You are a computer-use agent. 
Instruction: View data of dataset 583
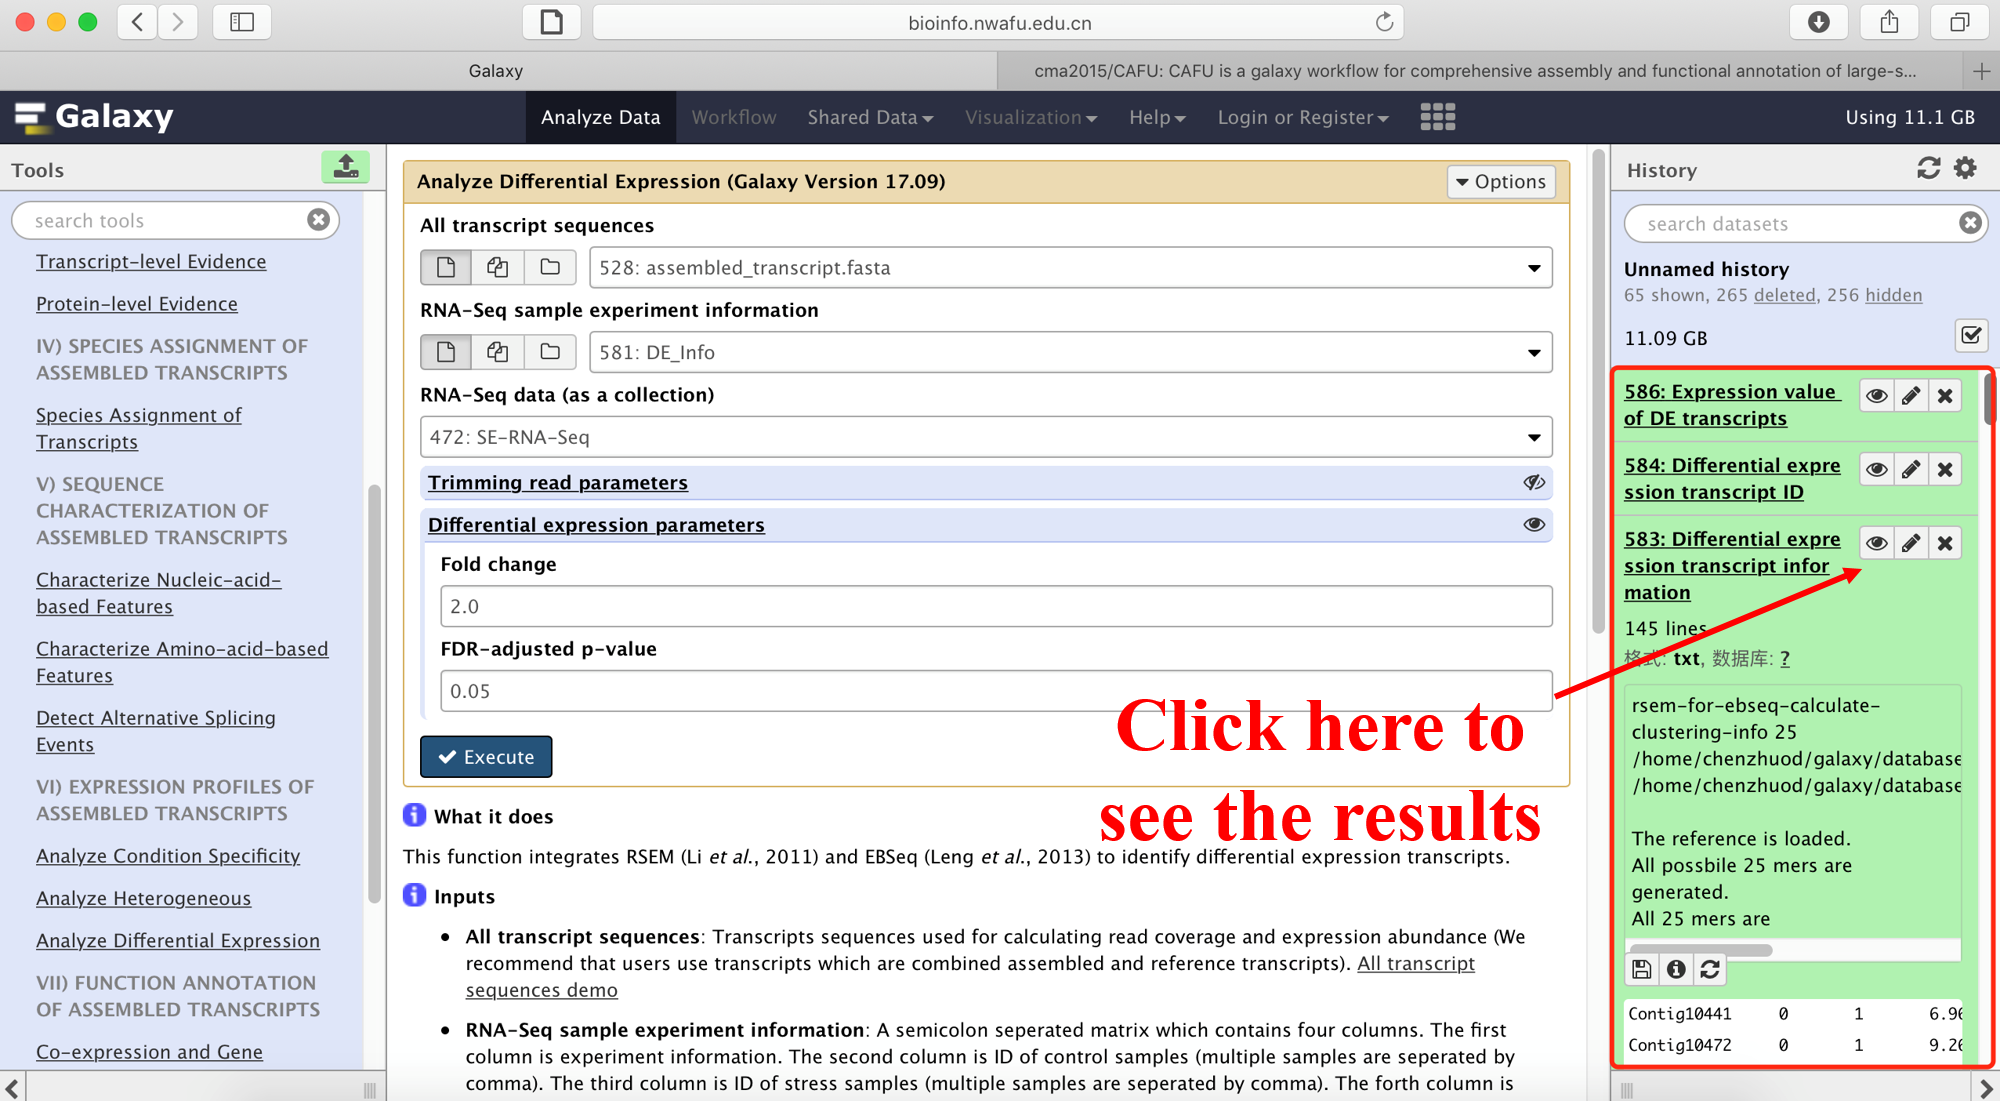click(1877, 543)
